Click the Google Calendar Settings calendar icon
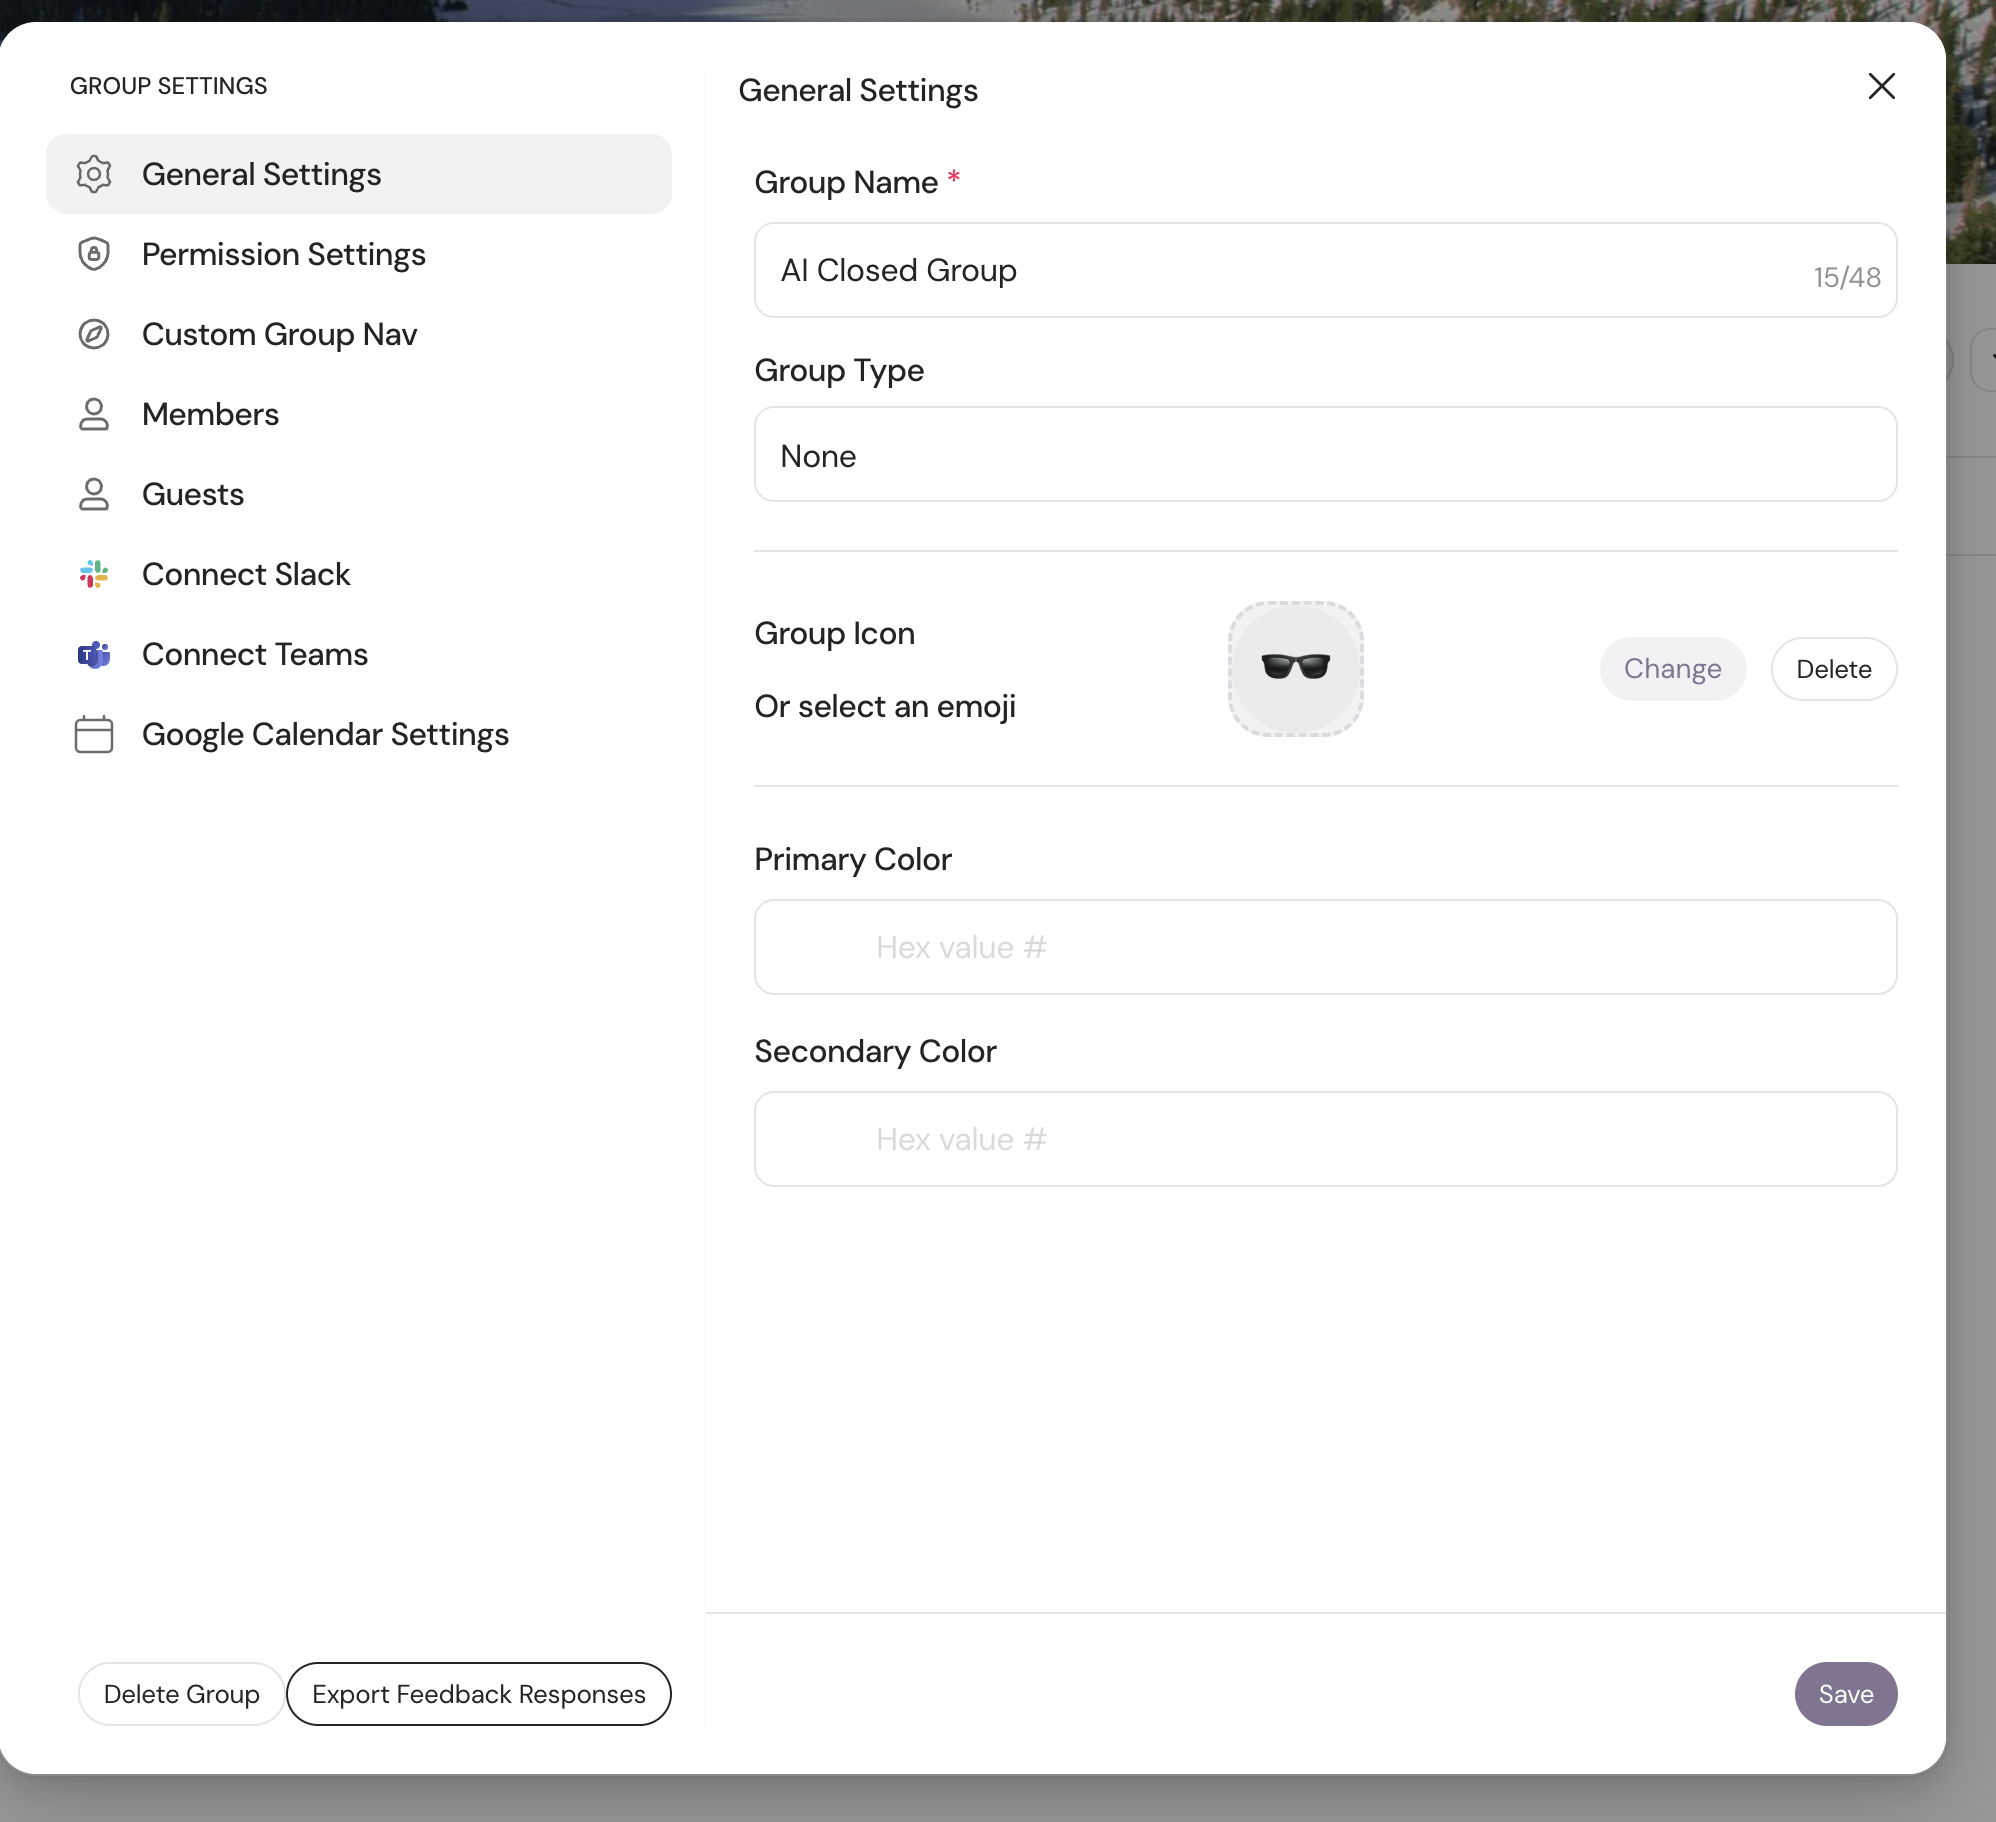The height and width of the screenshot is (1822, 1996). pos(94,734)
